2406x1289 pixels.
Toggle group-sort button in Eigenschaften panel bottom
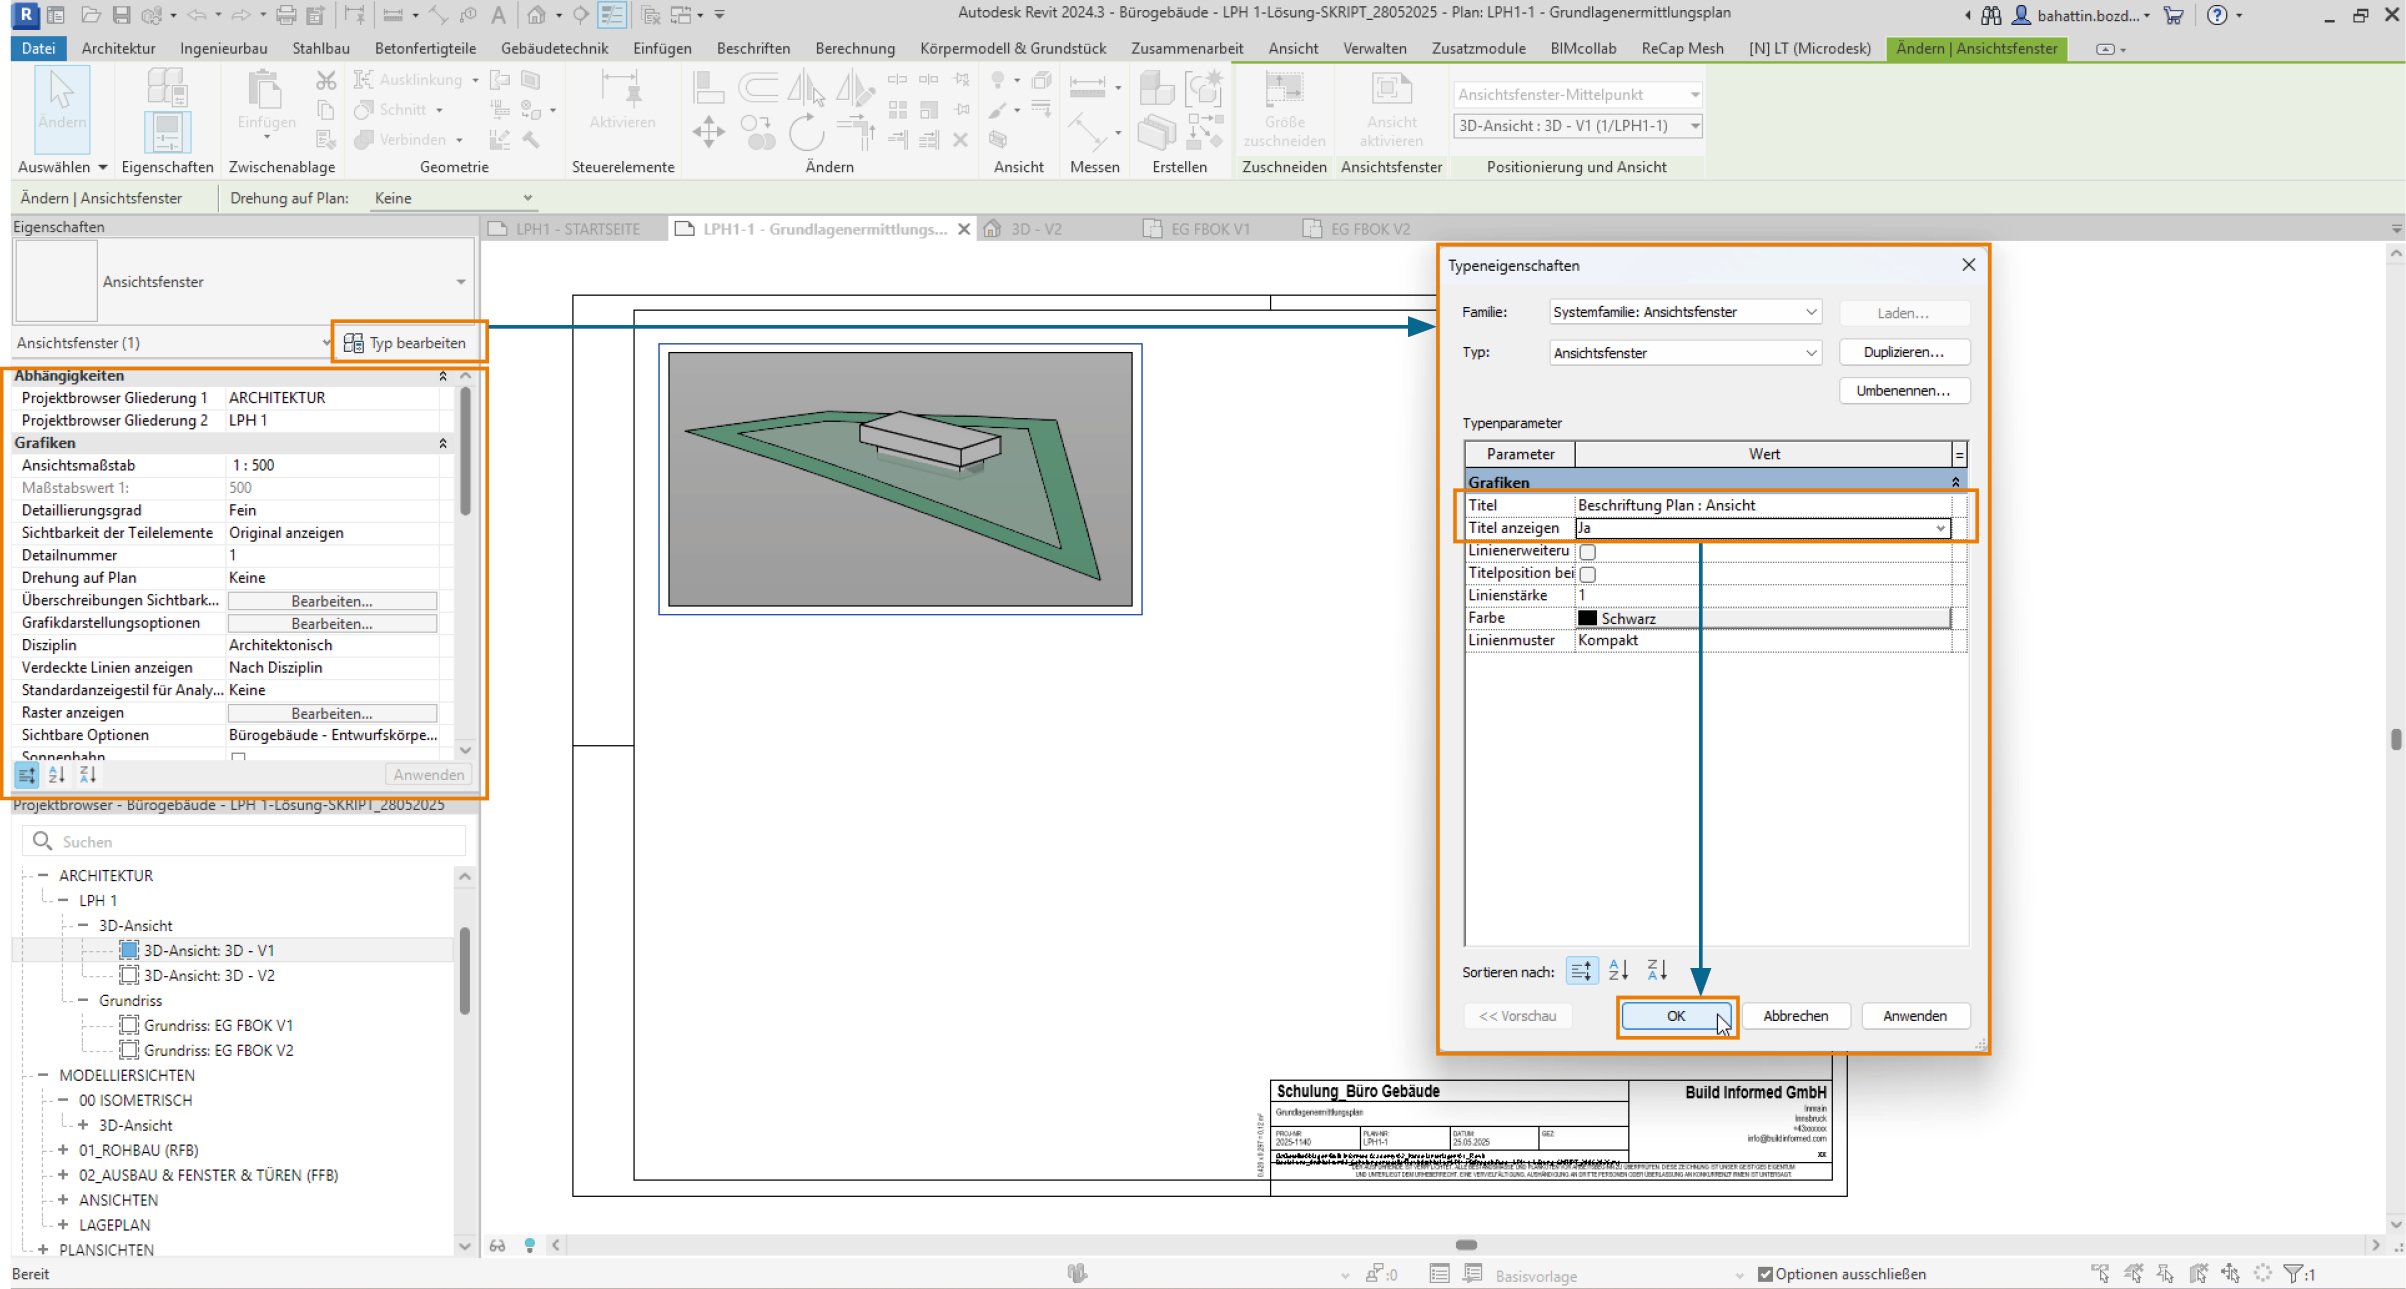pyautogui.click(x=27, y=775)
